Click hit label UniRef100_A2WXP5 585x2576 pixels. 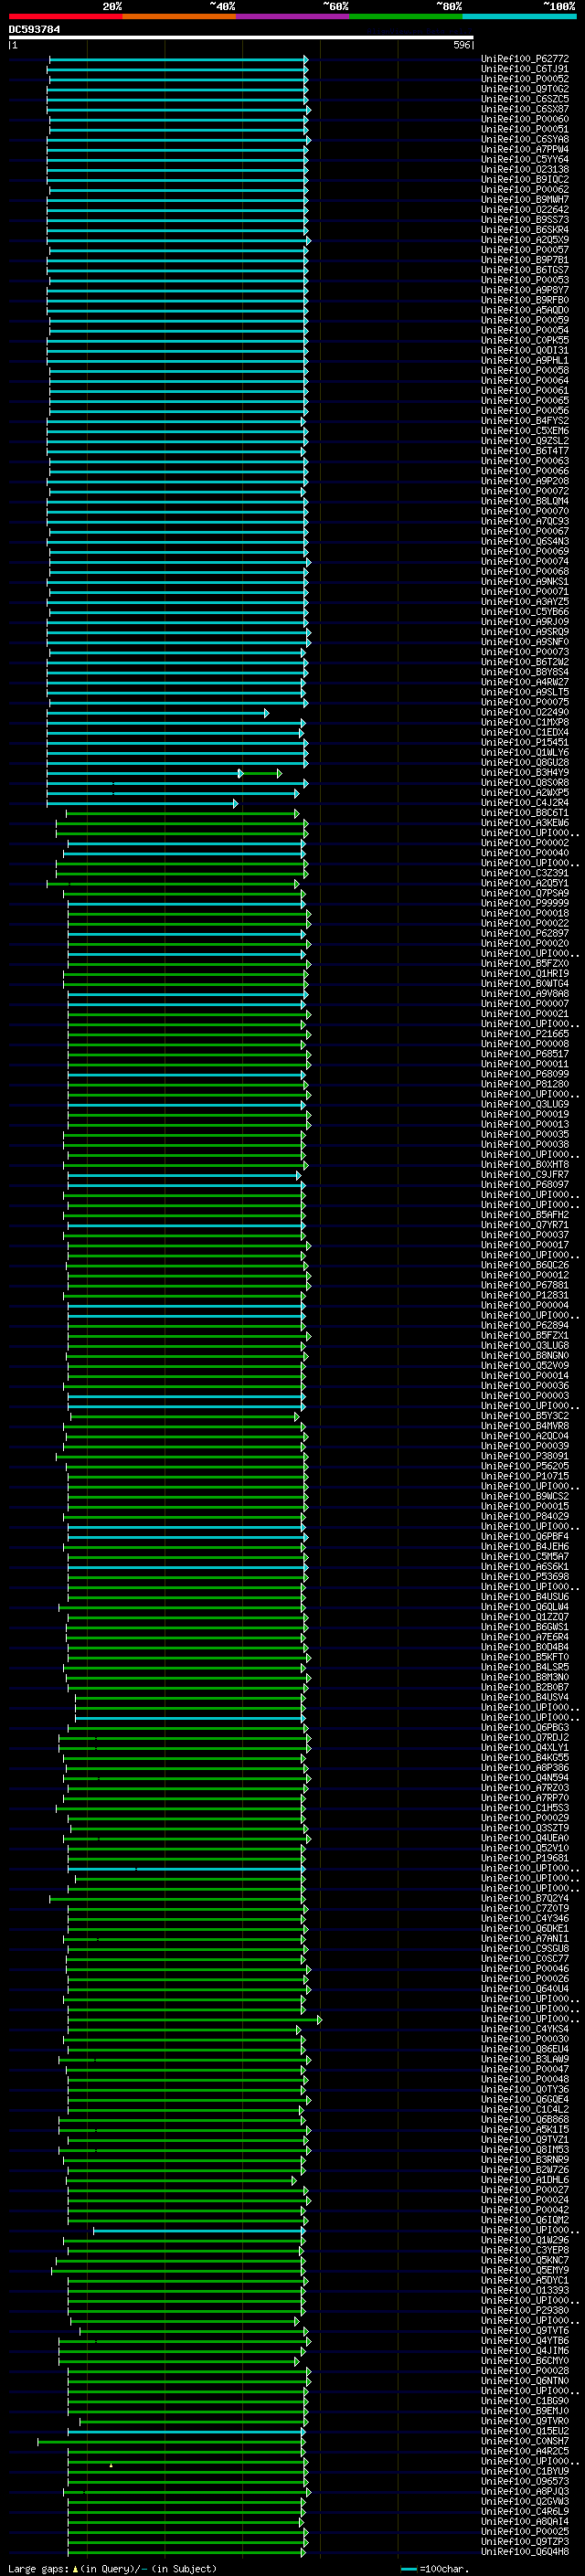pyautogui.click(x=525, y=792)
